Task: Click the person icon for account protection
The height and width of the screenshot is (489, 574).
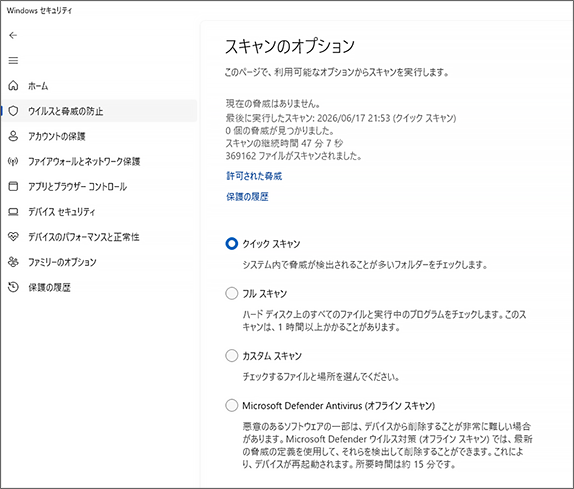Action: [x=13, y=136]
